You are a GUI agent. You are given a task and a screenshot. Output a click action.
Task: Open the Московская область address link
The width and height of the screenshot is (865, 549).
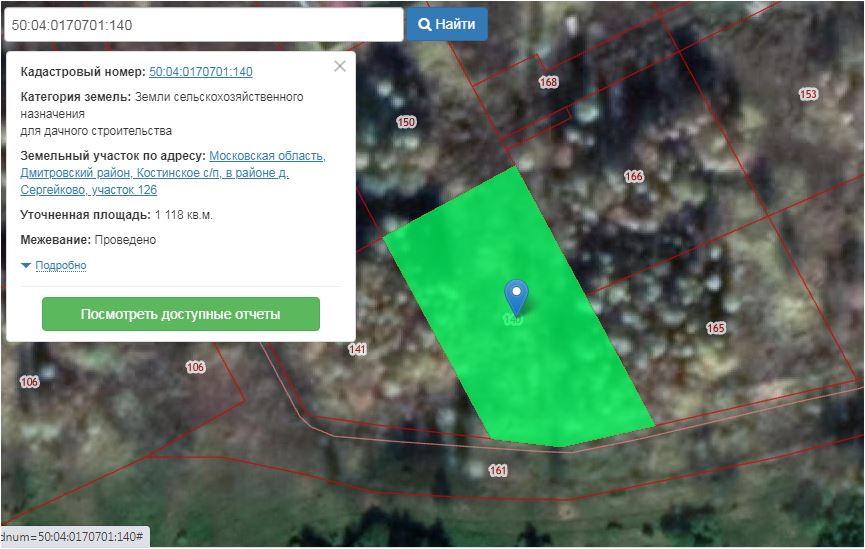[267, 156]
